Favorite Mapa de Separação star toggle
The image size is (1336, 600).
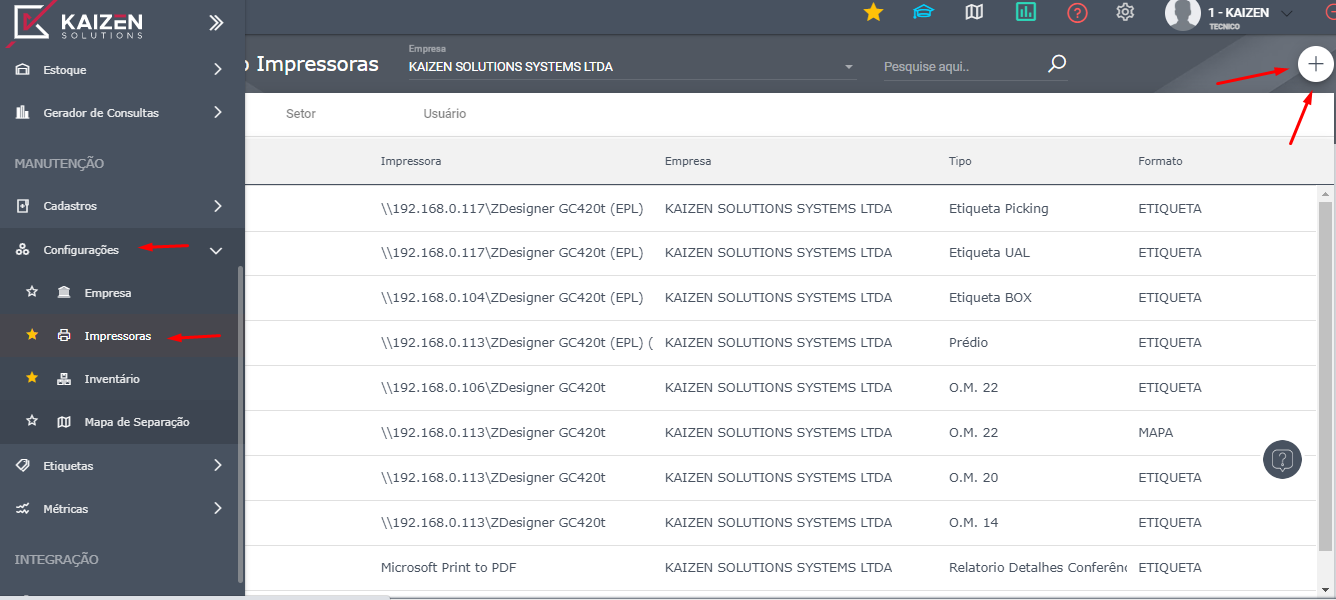32,421
